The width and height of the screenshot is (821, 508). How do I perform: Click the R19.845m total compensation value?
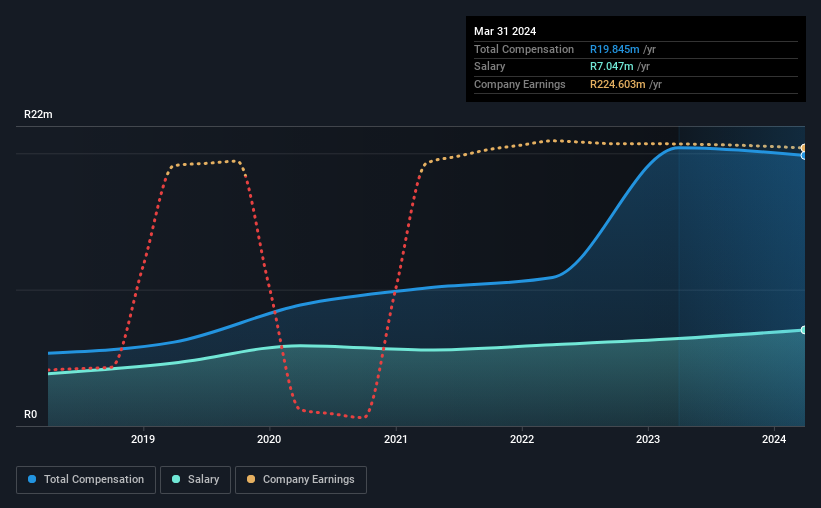[x=615, y=49]
